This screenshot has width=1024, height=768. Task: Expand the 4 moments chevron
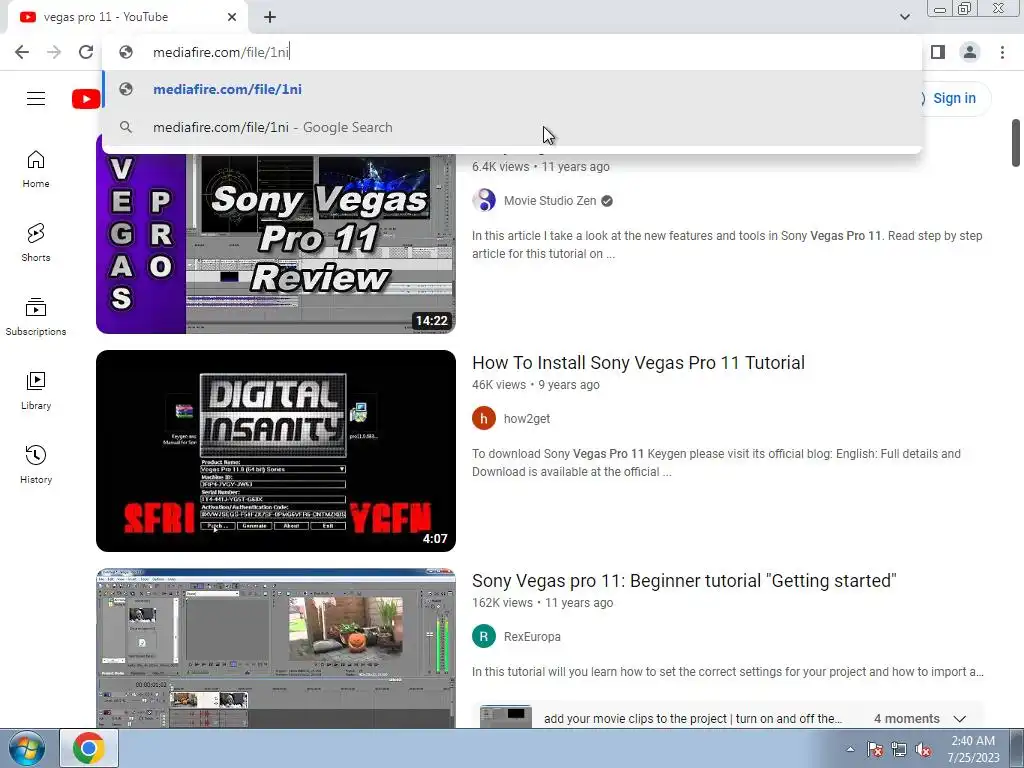pos(959,719)
